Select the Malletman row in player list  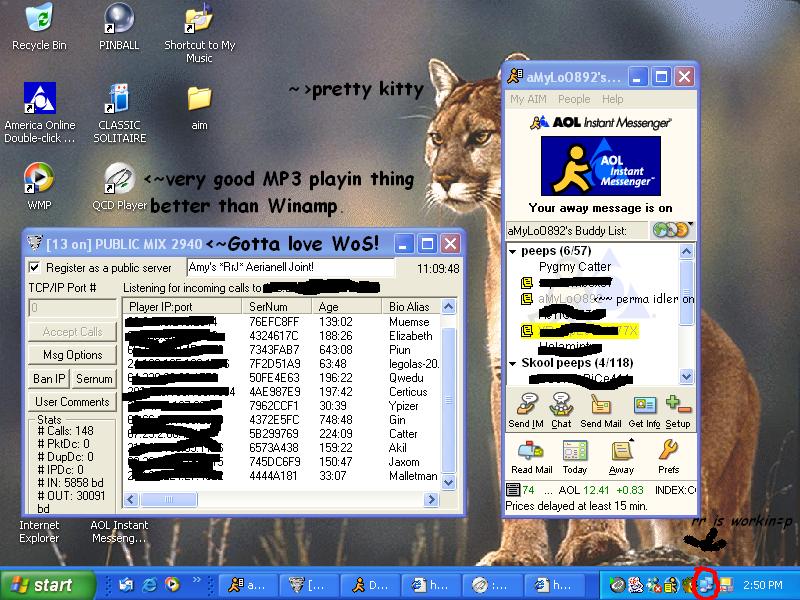282,476
